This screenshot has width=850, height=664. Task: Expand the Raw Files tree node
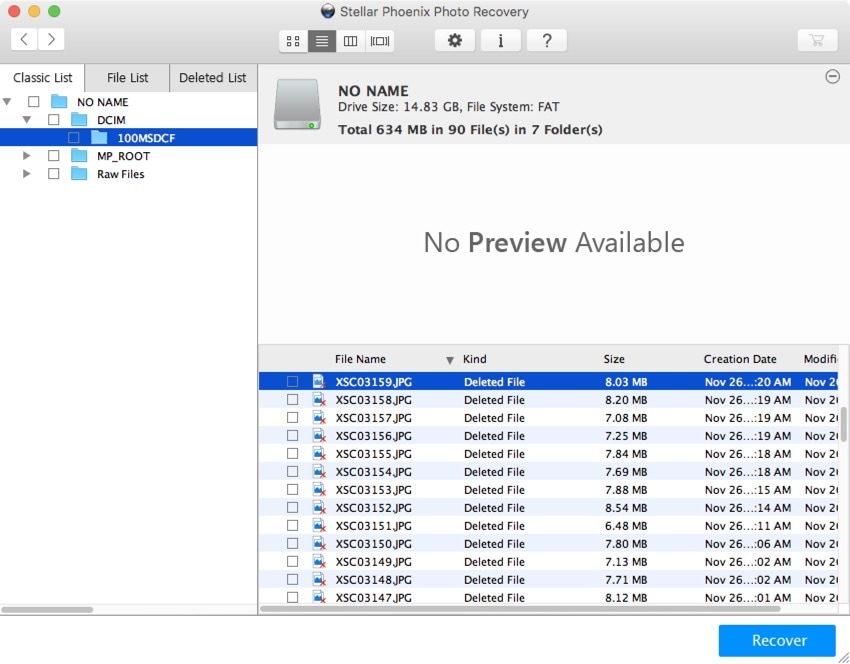(27, 173)
